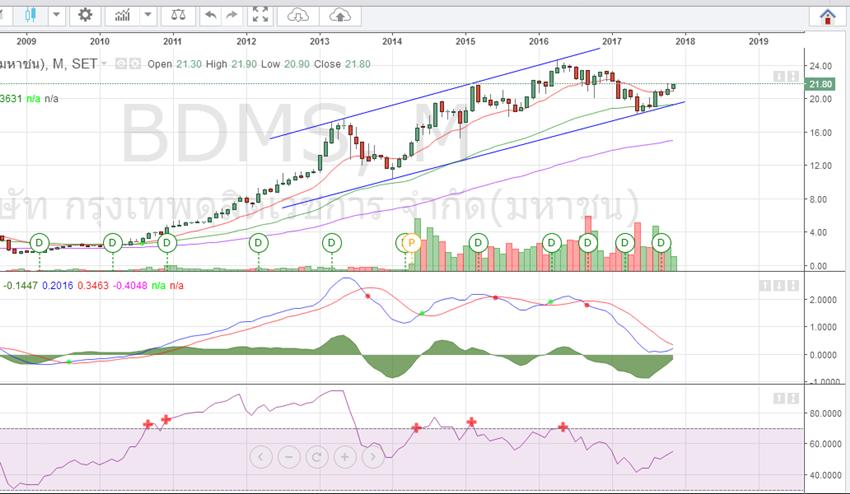
Task: Move the MACD pane up
Action: point(765,285)
